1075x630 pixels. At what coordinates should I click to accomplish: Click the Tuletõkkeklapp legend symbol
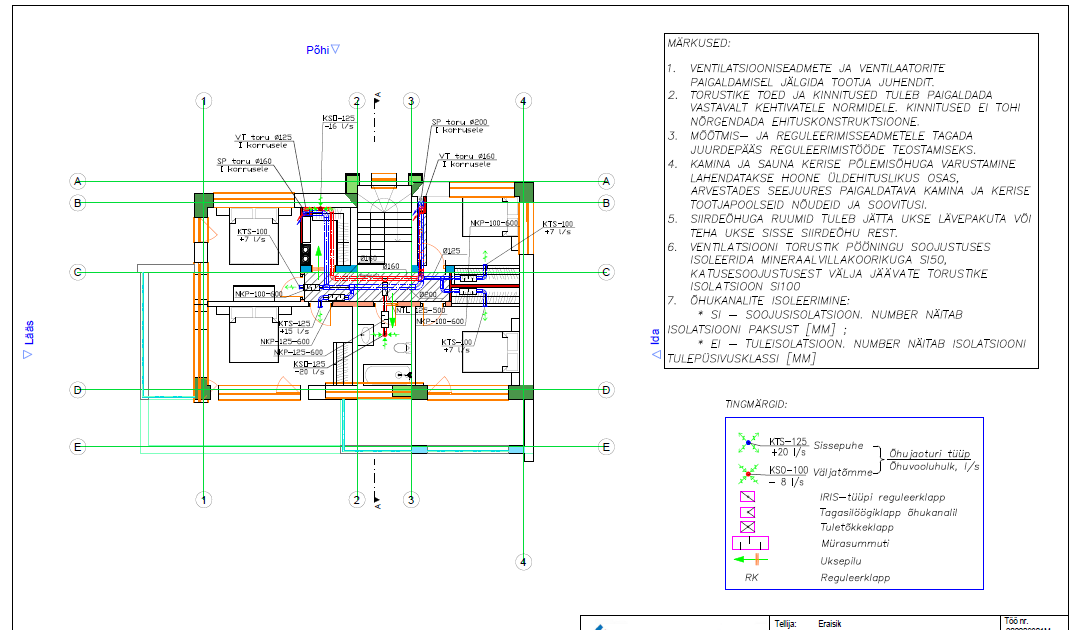pos(747,527)
